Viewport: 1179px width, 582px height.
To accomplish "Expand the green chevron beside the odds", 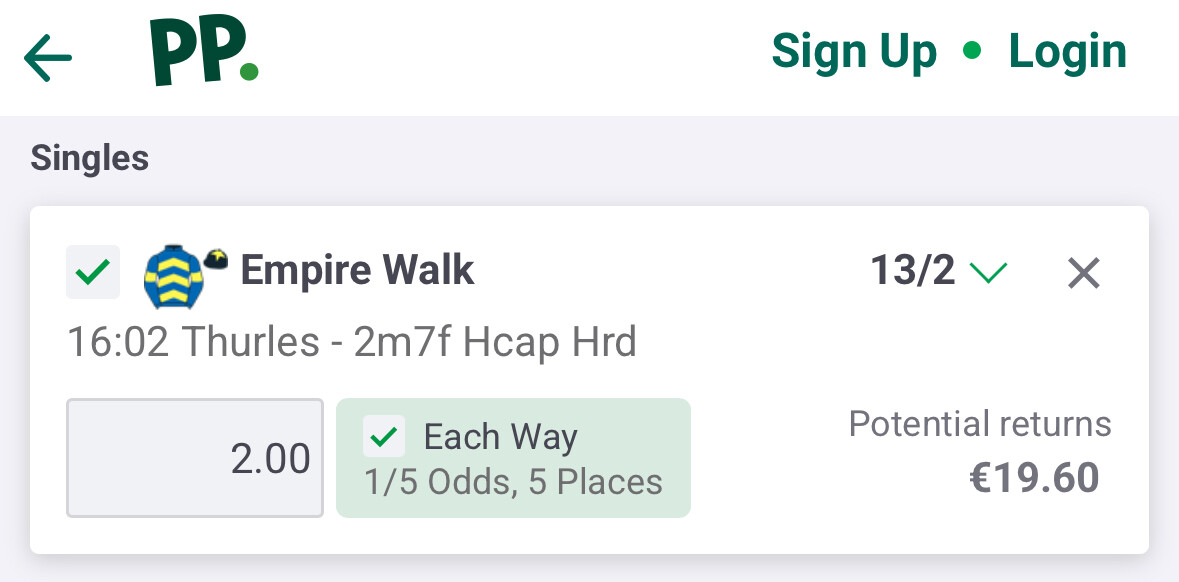I will [988, 272].
